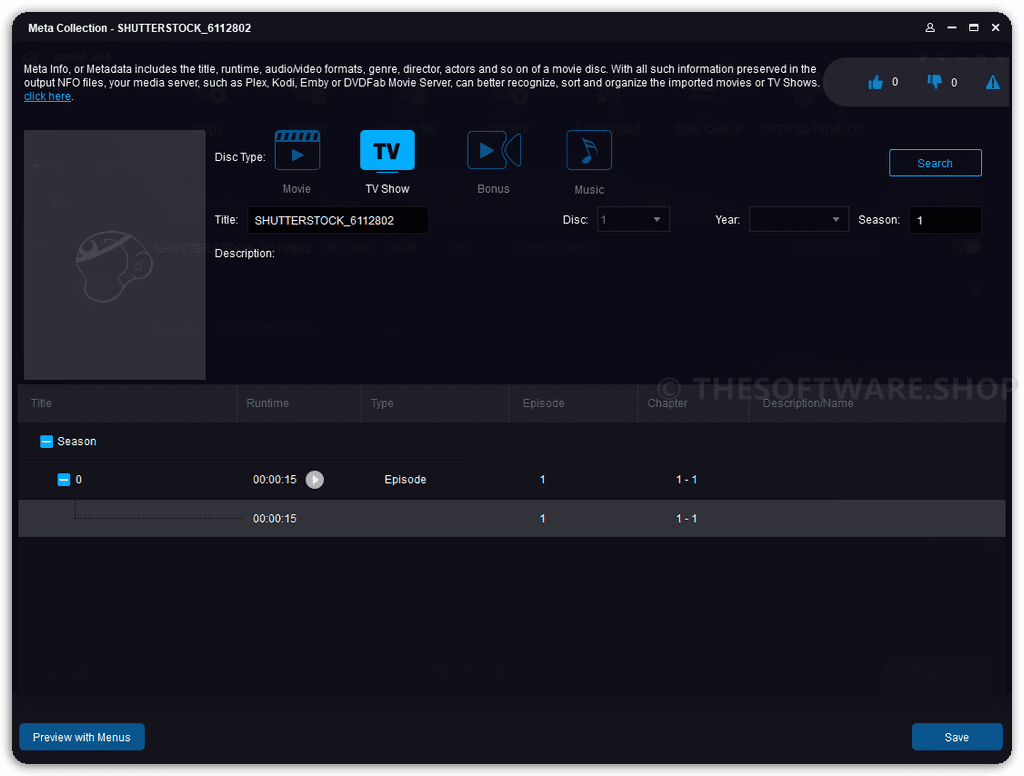Close the Meta Collection window
The height and width of the screenshot is (776, 1024).
point(995,27)
